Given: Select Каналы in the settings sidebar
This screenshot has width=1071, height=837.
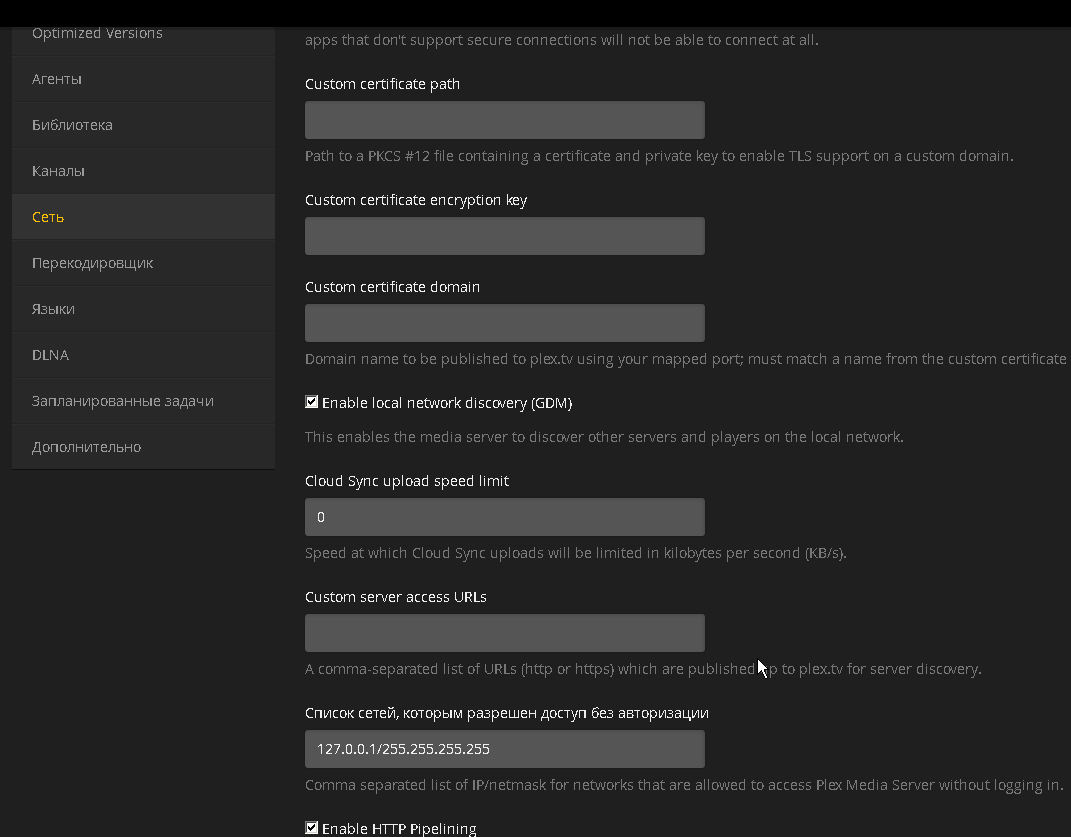Looking at the screenshot, I should [58, 171].
